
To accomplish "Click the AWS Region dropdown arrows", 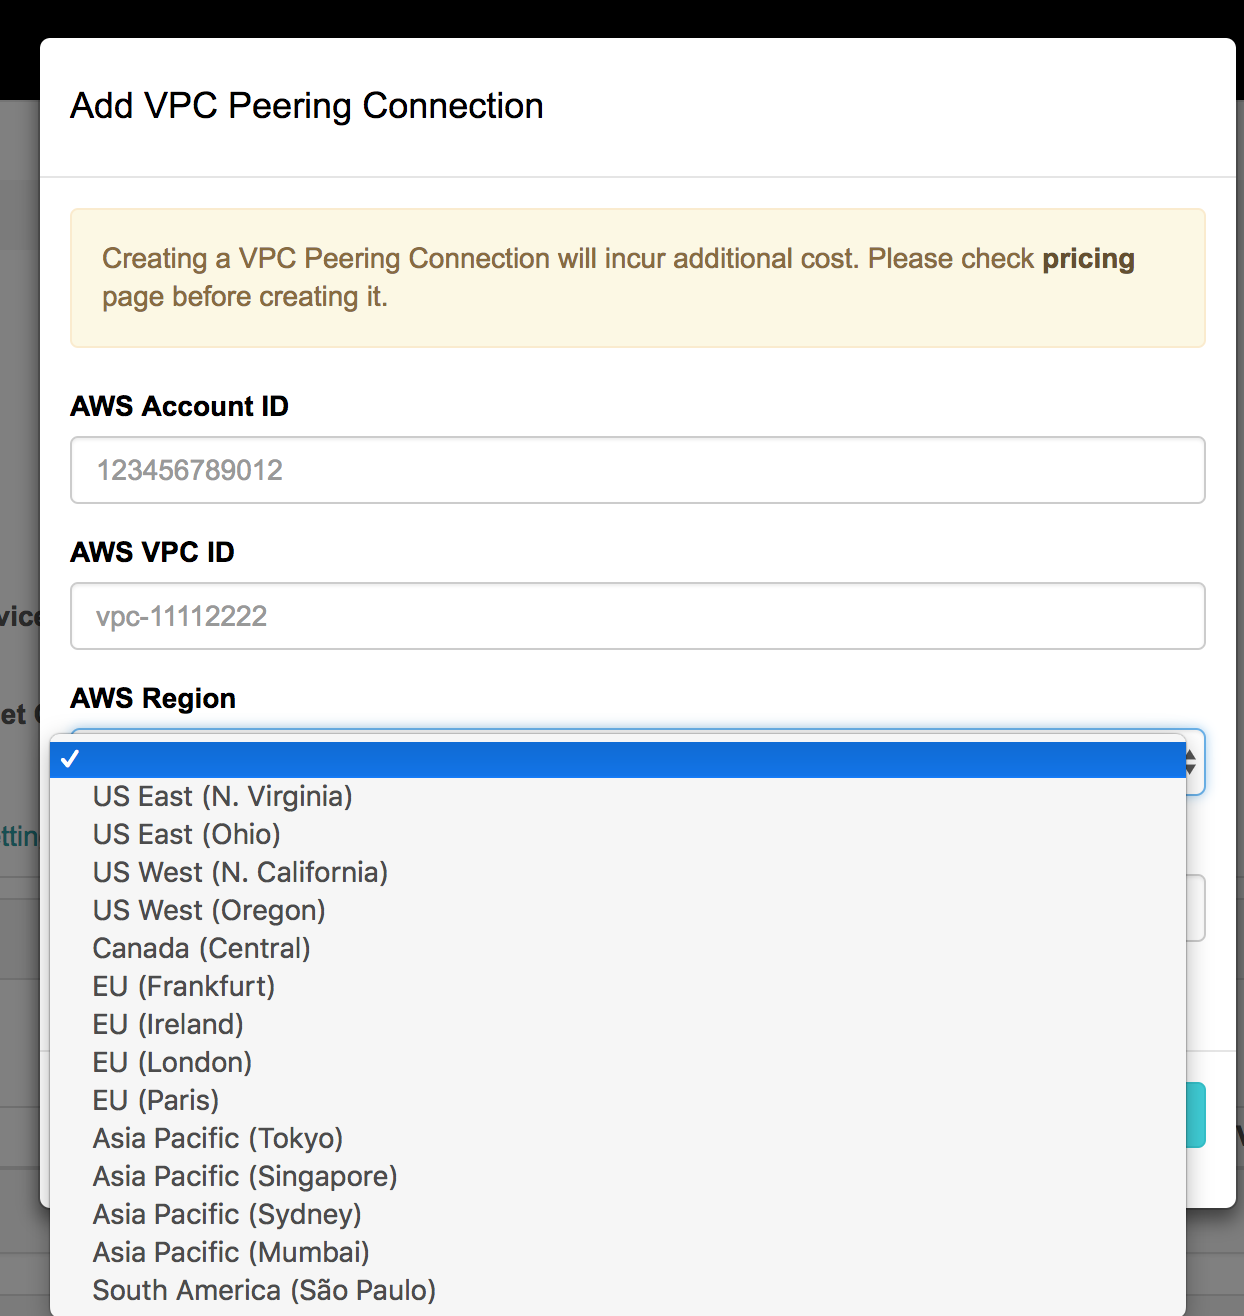I will coord(1191,763).
